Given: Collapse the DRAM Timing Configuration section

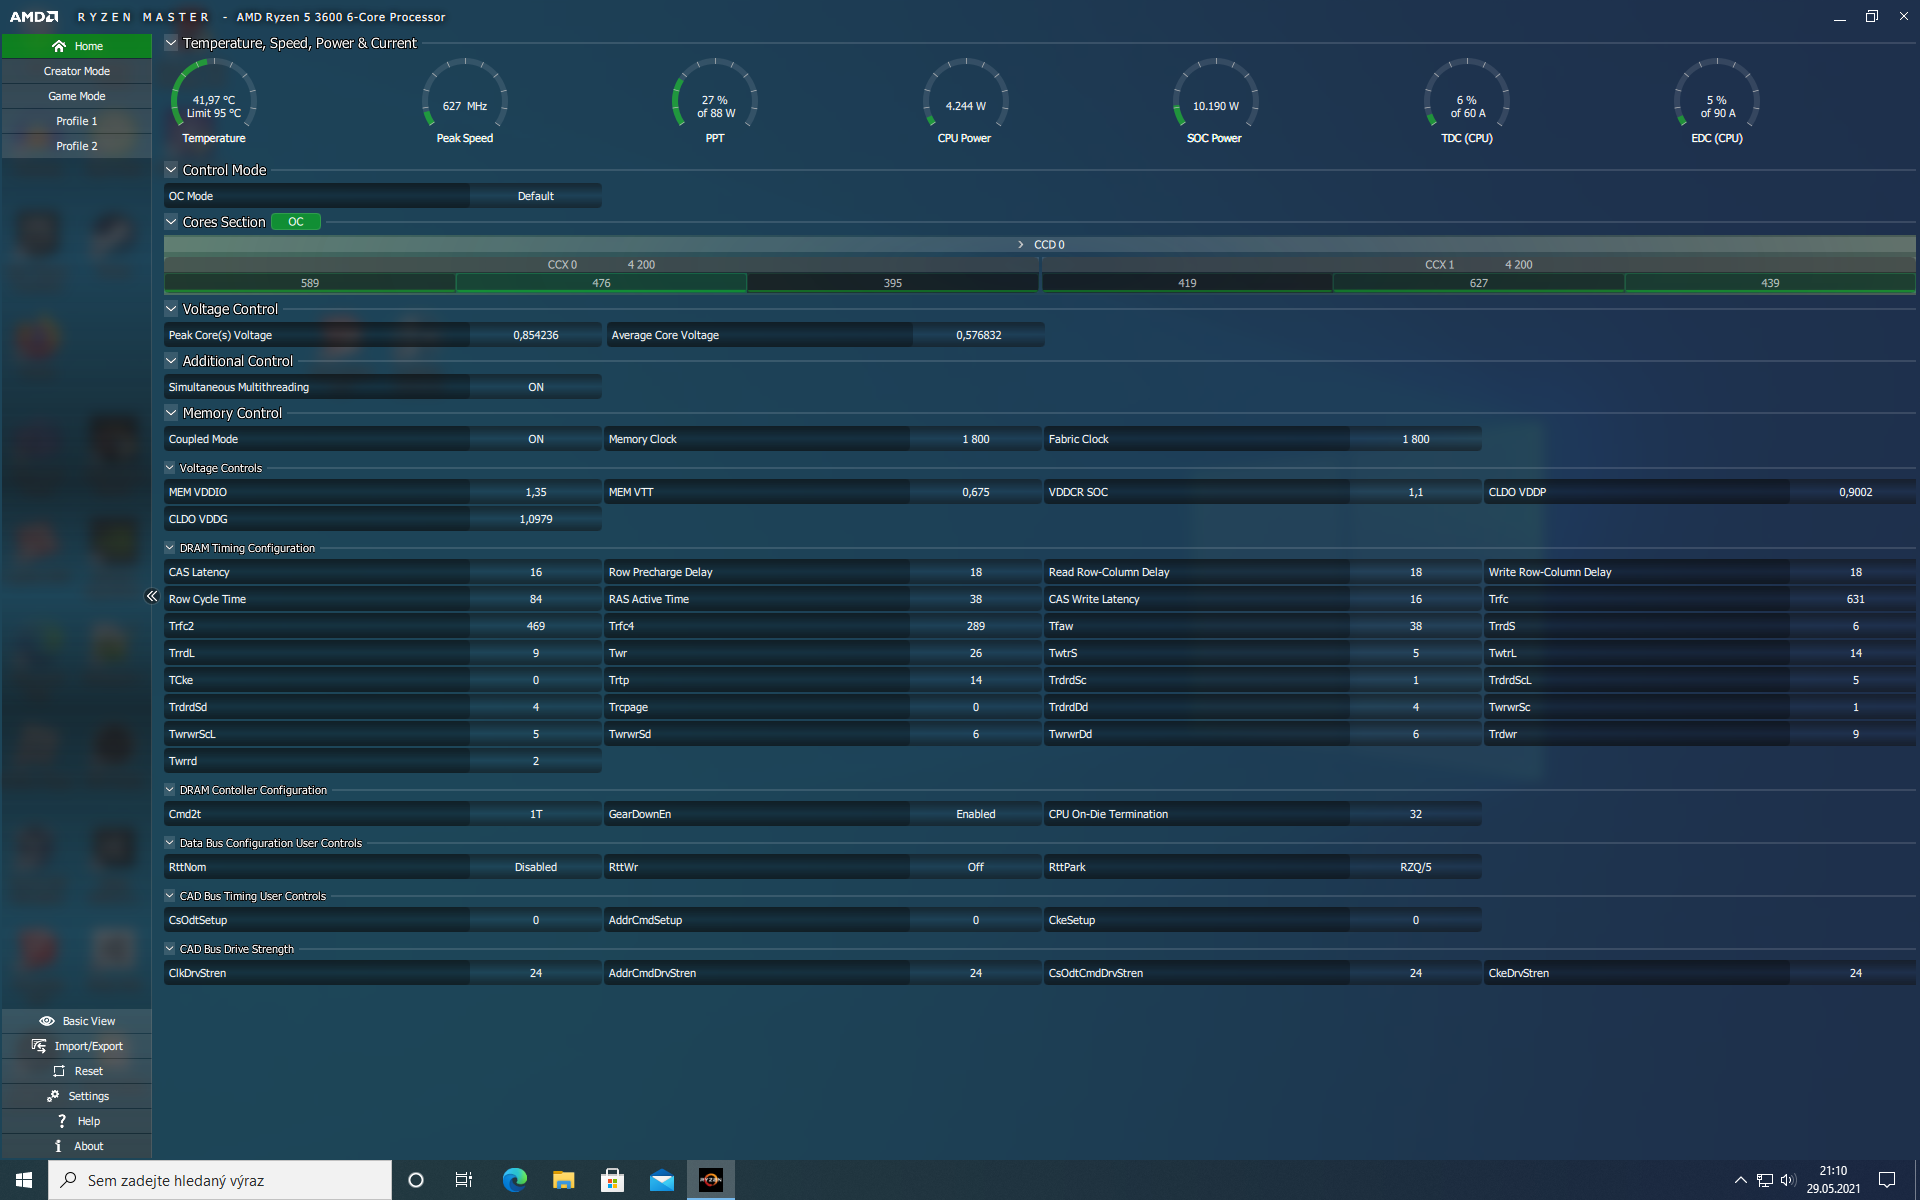Looking at the screenshot, I should tap(170, 548).
